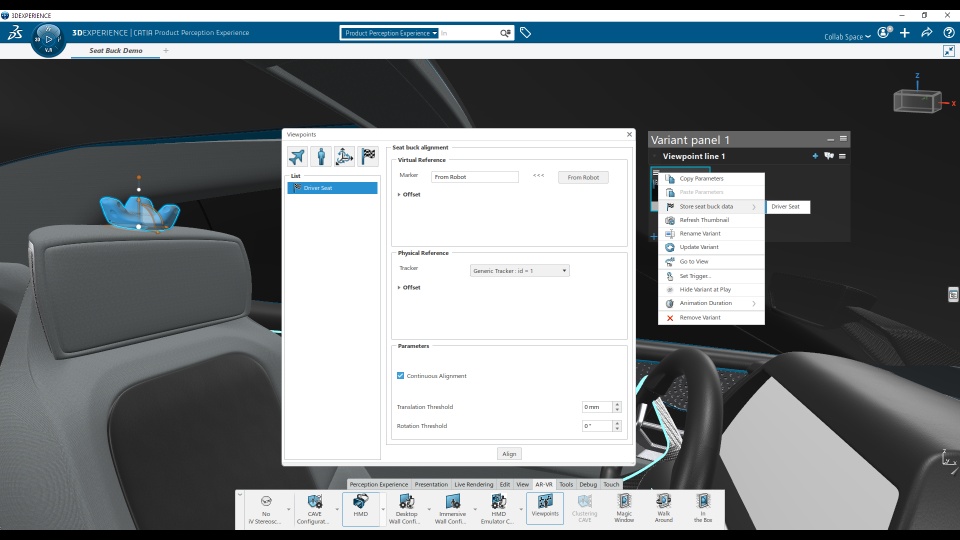
Task: Select Update Variant menu entry
Action: [x=711, y=247]
